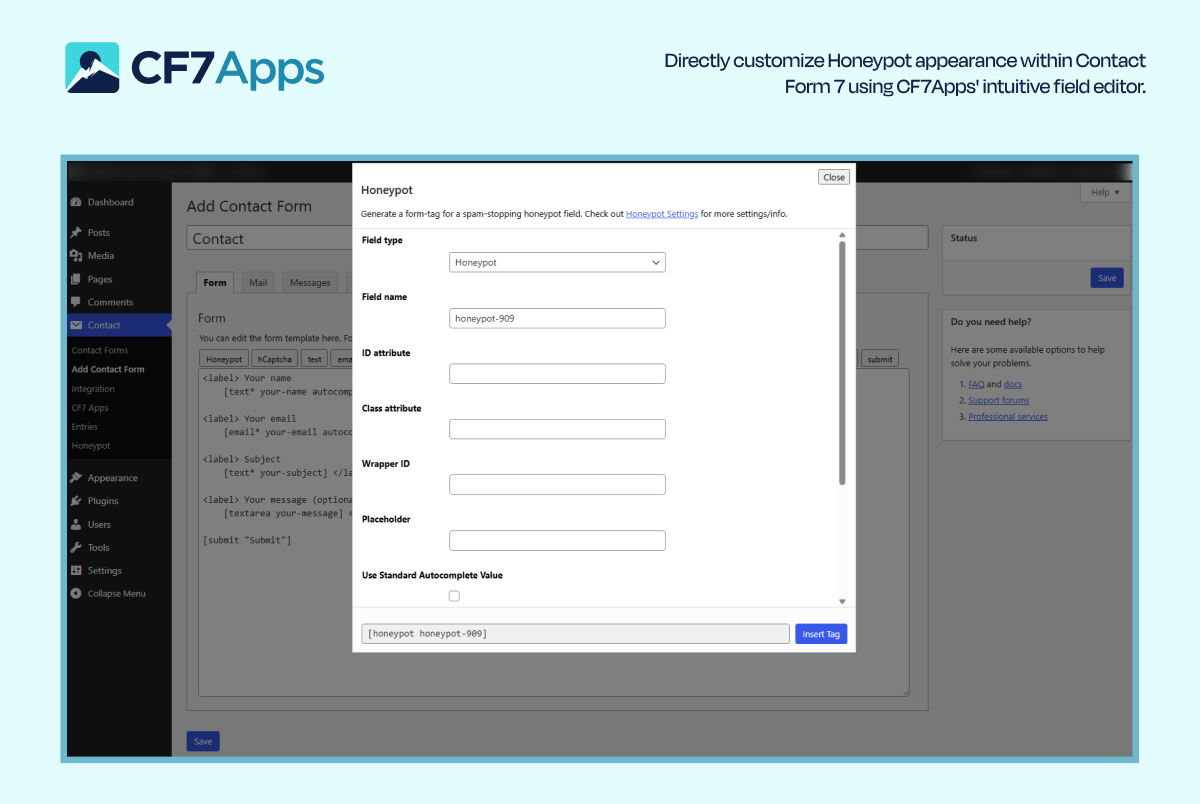Follow the Honeypot Settings link
The width and height of the screenshot is (1200, 804).
click(x=662, y=214)
